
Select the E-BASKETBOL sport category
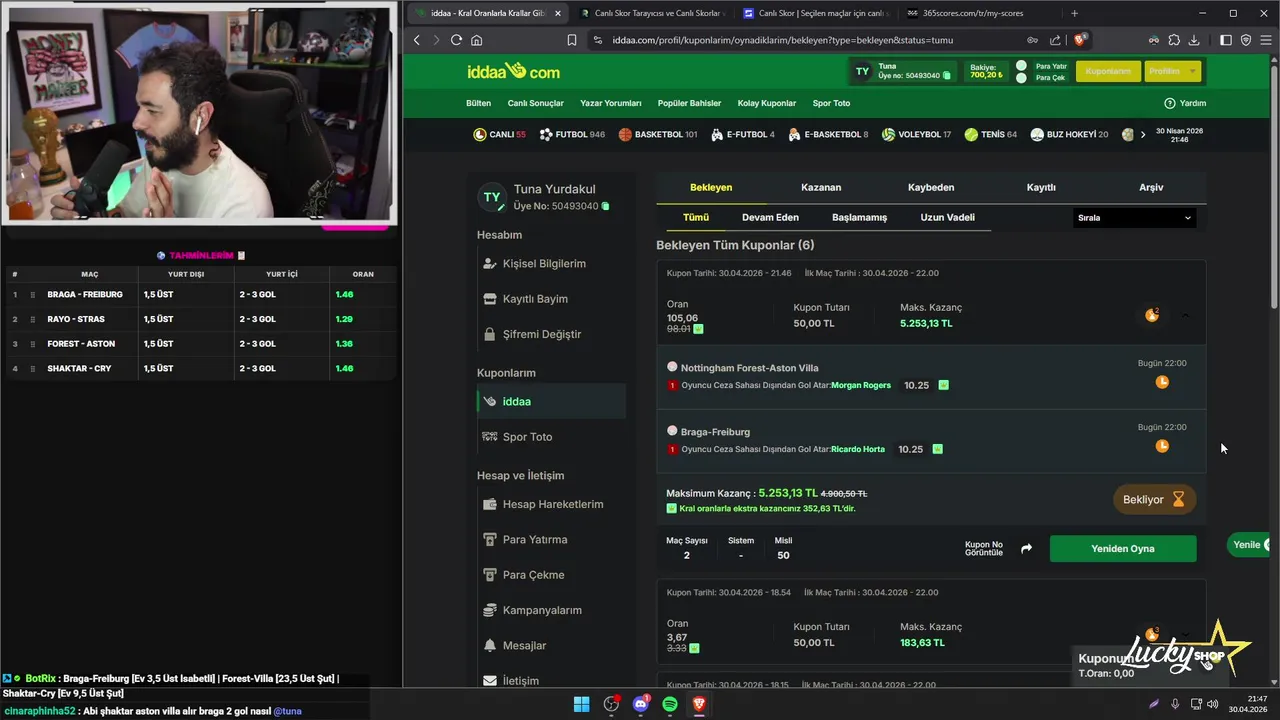point(828,134)
